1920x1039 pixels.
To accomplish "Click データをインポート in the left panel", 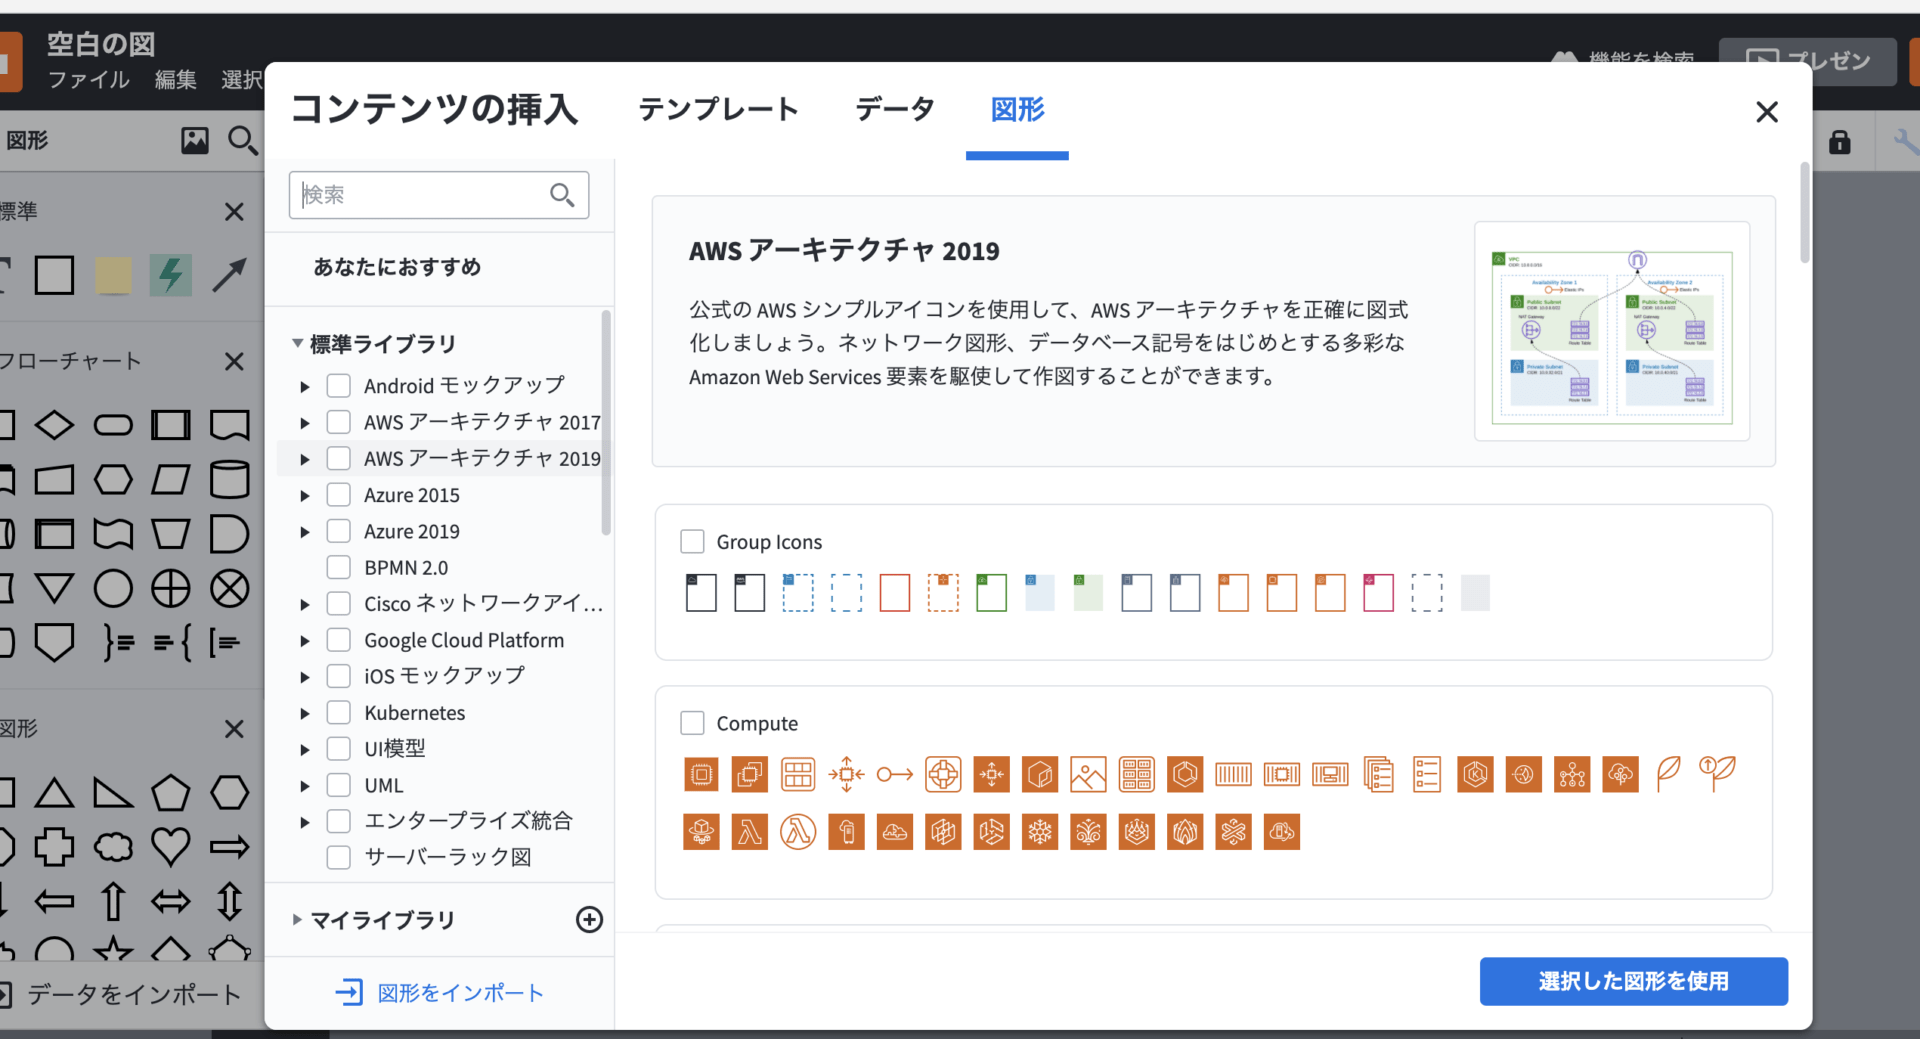I will 122,994.
